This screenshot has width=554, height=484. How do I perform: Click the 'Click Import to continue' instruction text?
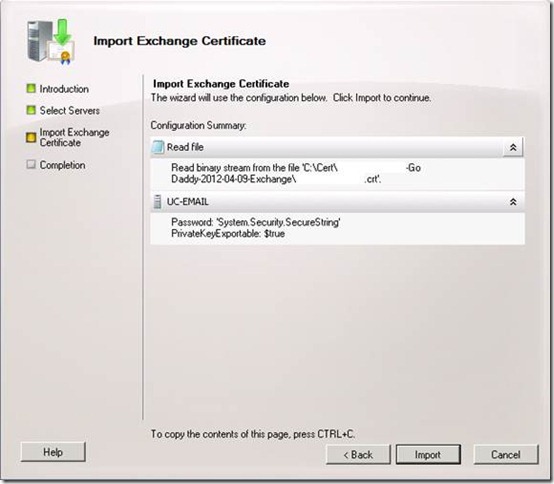(382, 98)
